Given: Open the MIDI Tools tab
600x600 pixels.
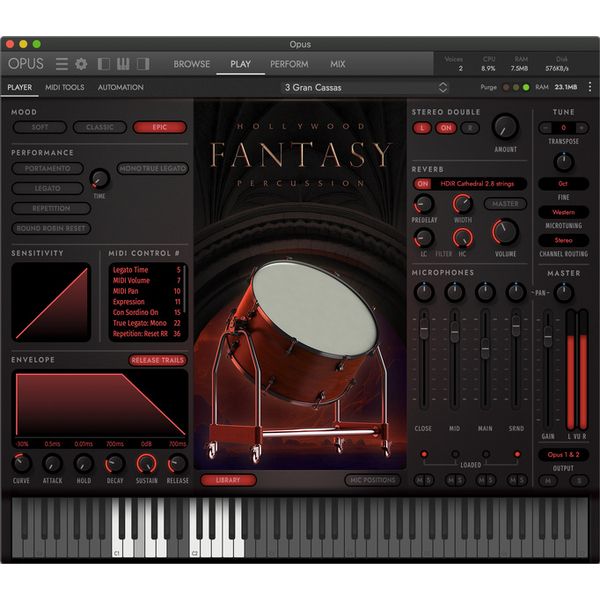Looking at the screenshot, I should (65, 87).
